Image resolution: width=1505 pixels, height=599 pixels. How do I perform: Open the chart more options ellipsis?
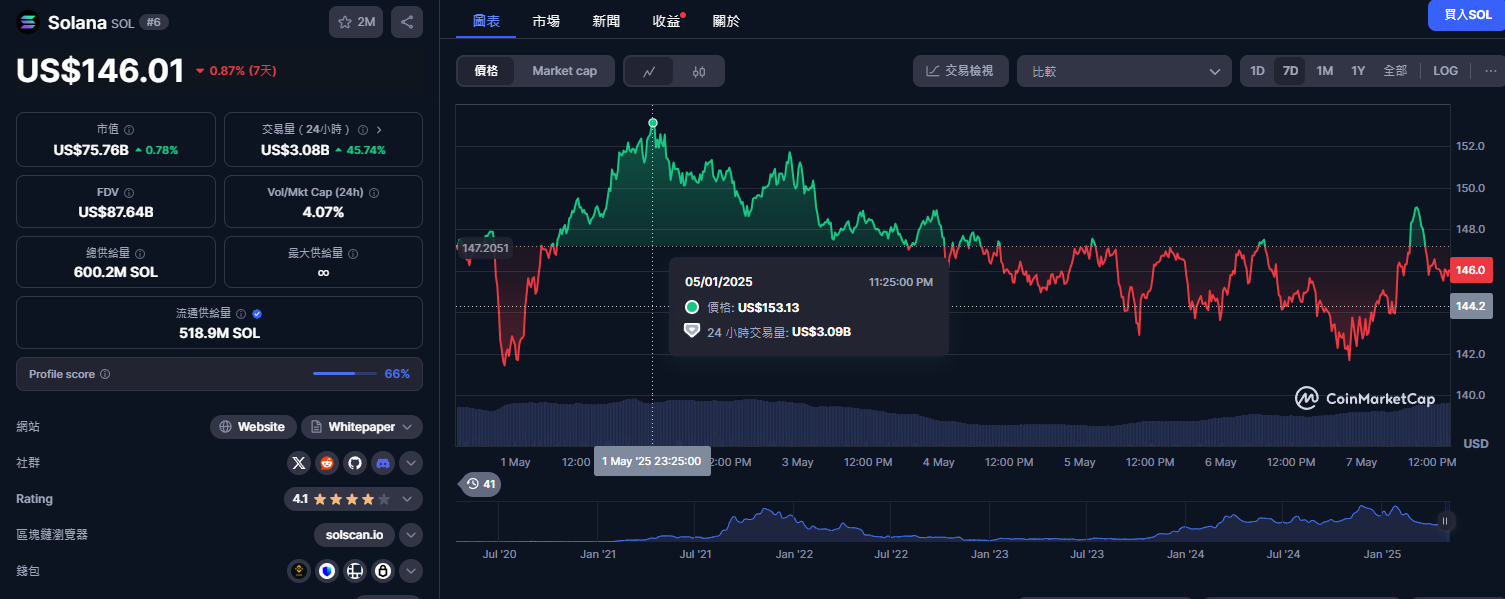(1491, 71)
